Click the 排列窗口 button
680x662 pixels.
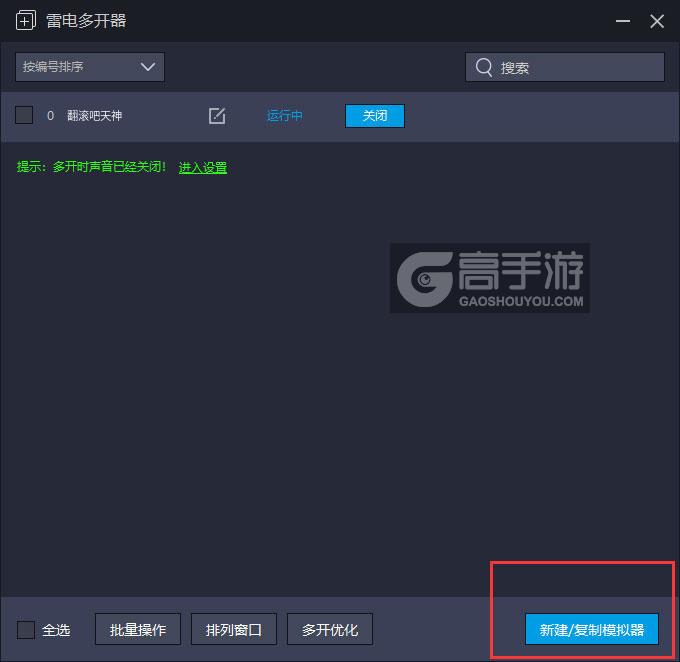click(234, 629)
